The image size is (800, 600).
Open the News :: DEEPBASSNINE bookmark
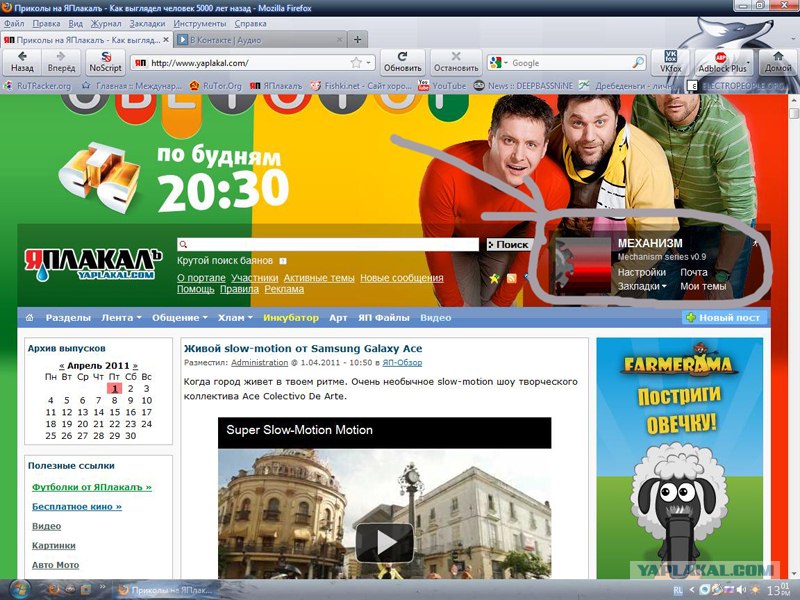tap(523, 86)
